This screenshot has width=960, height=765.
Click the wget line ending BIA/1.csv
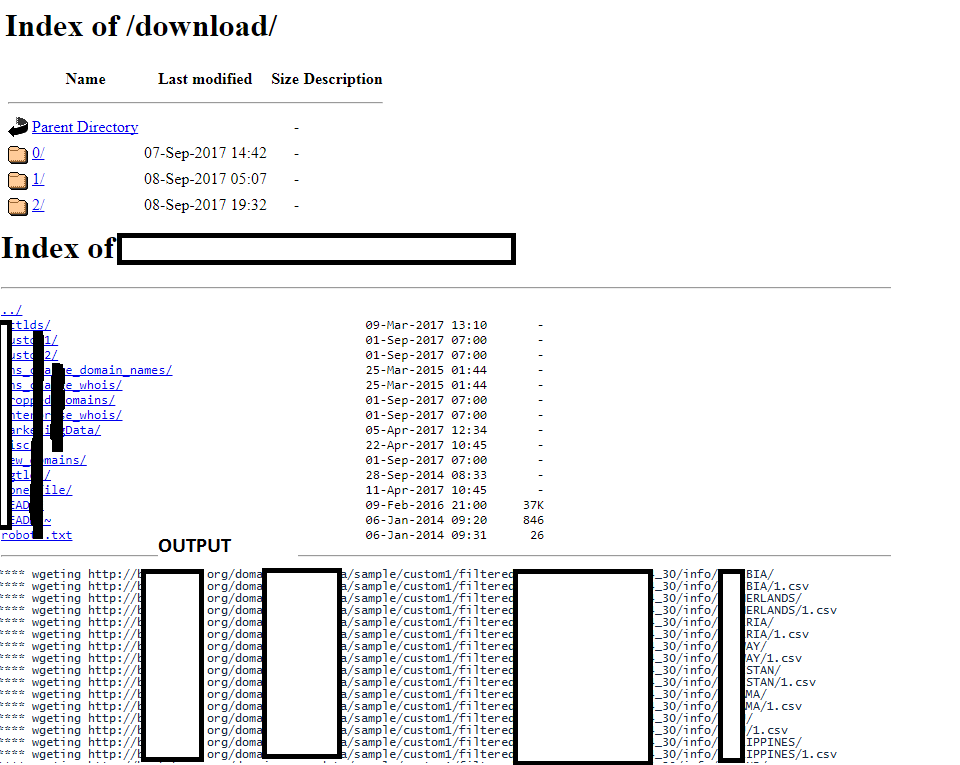pos(405,586)
